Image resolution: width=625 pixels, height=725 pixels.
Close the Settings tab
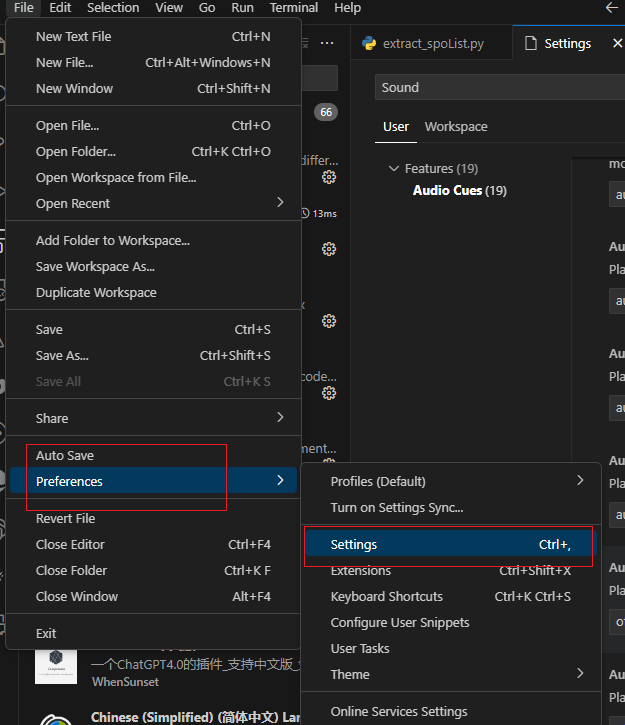coord(617,43)
